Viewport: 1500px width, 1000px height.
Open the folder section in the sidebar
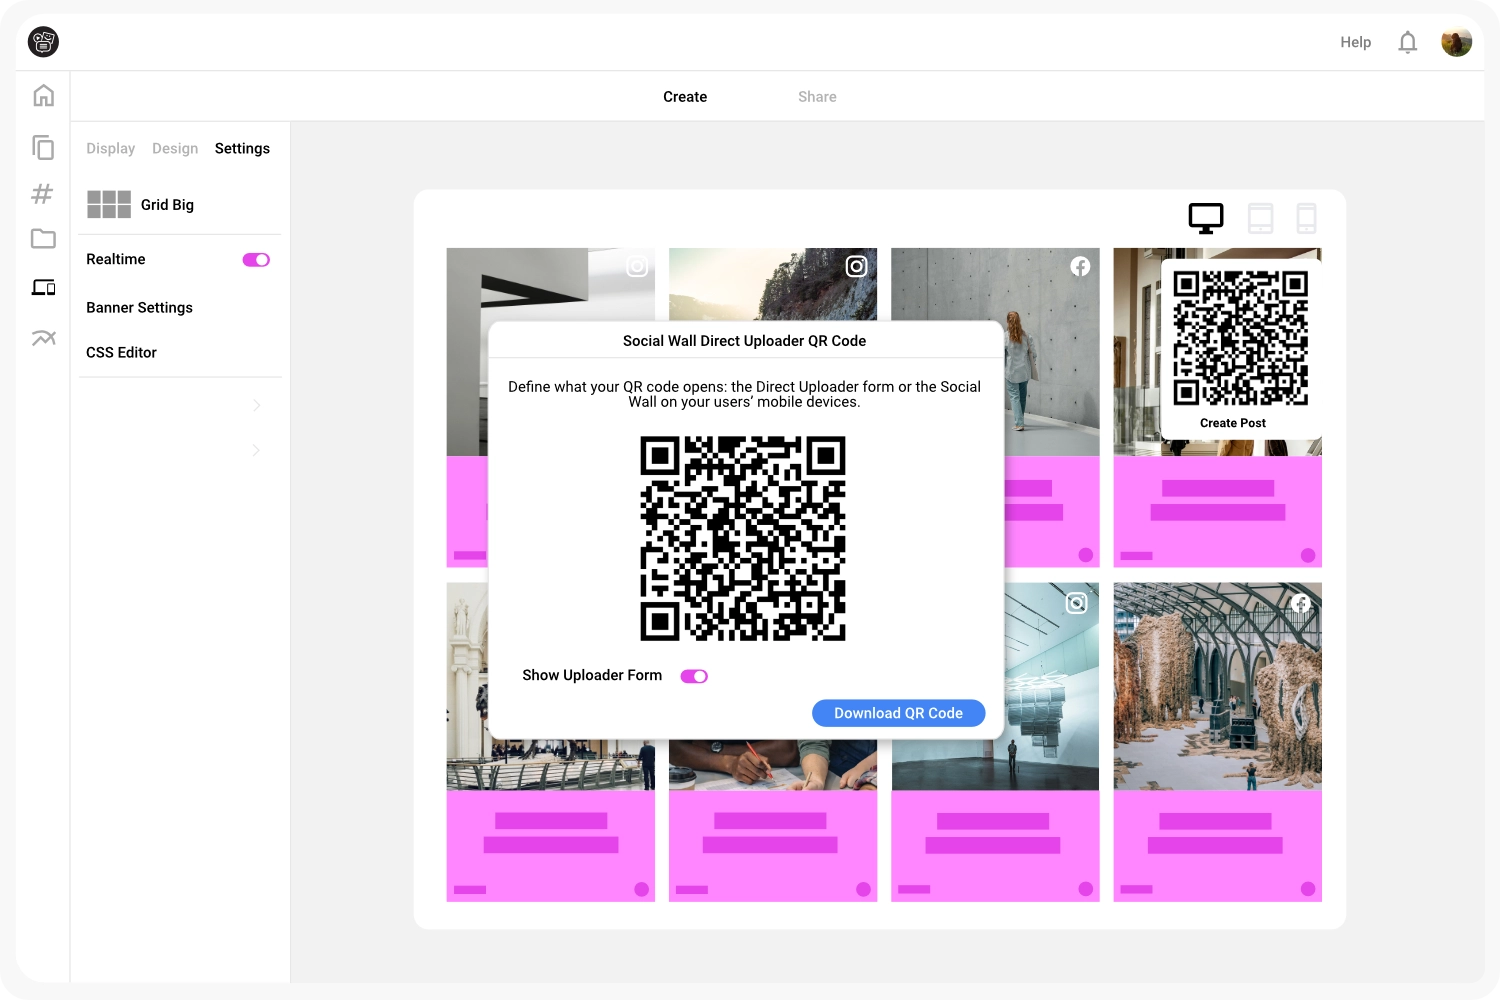(x=43, y=239)
